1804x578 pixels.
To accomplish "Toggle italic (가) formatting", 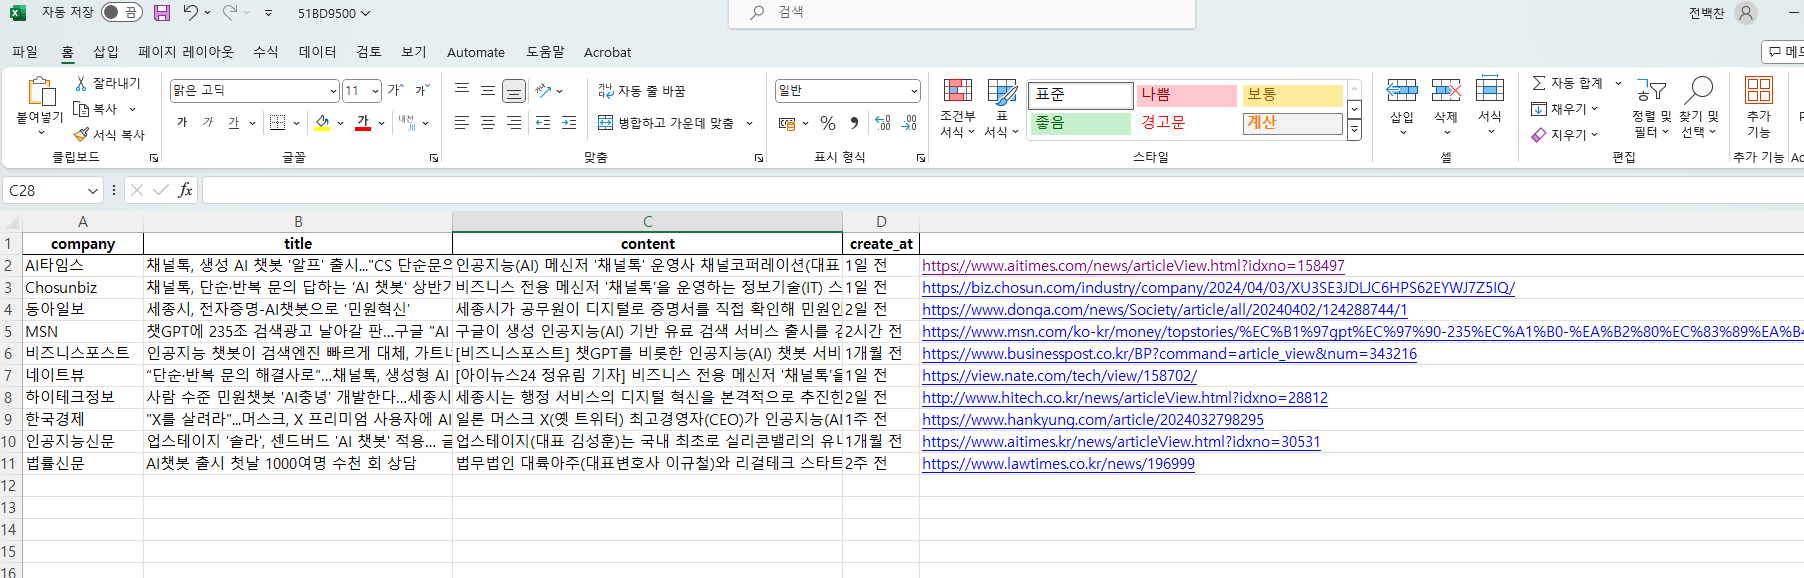I will (208, 123).
